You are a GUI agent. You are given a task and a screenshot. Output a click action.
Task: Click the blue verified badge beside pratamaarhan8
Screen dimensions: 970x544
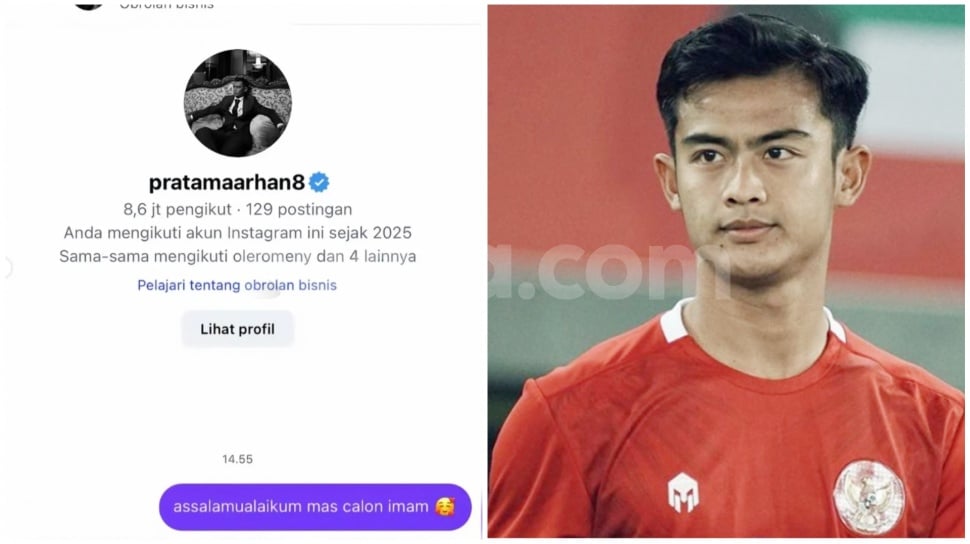319,182
